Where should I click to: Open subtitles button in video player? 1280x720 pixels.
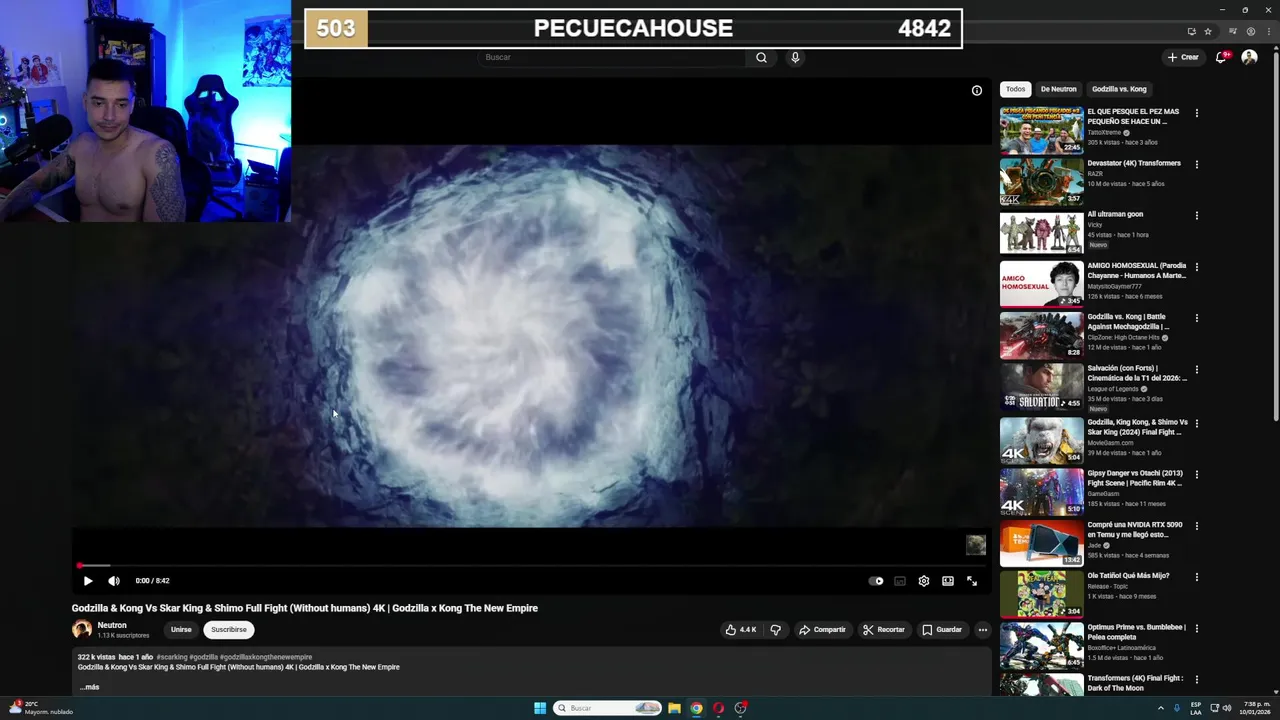[x=900, y=581]
